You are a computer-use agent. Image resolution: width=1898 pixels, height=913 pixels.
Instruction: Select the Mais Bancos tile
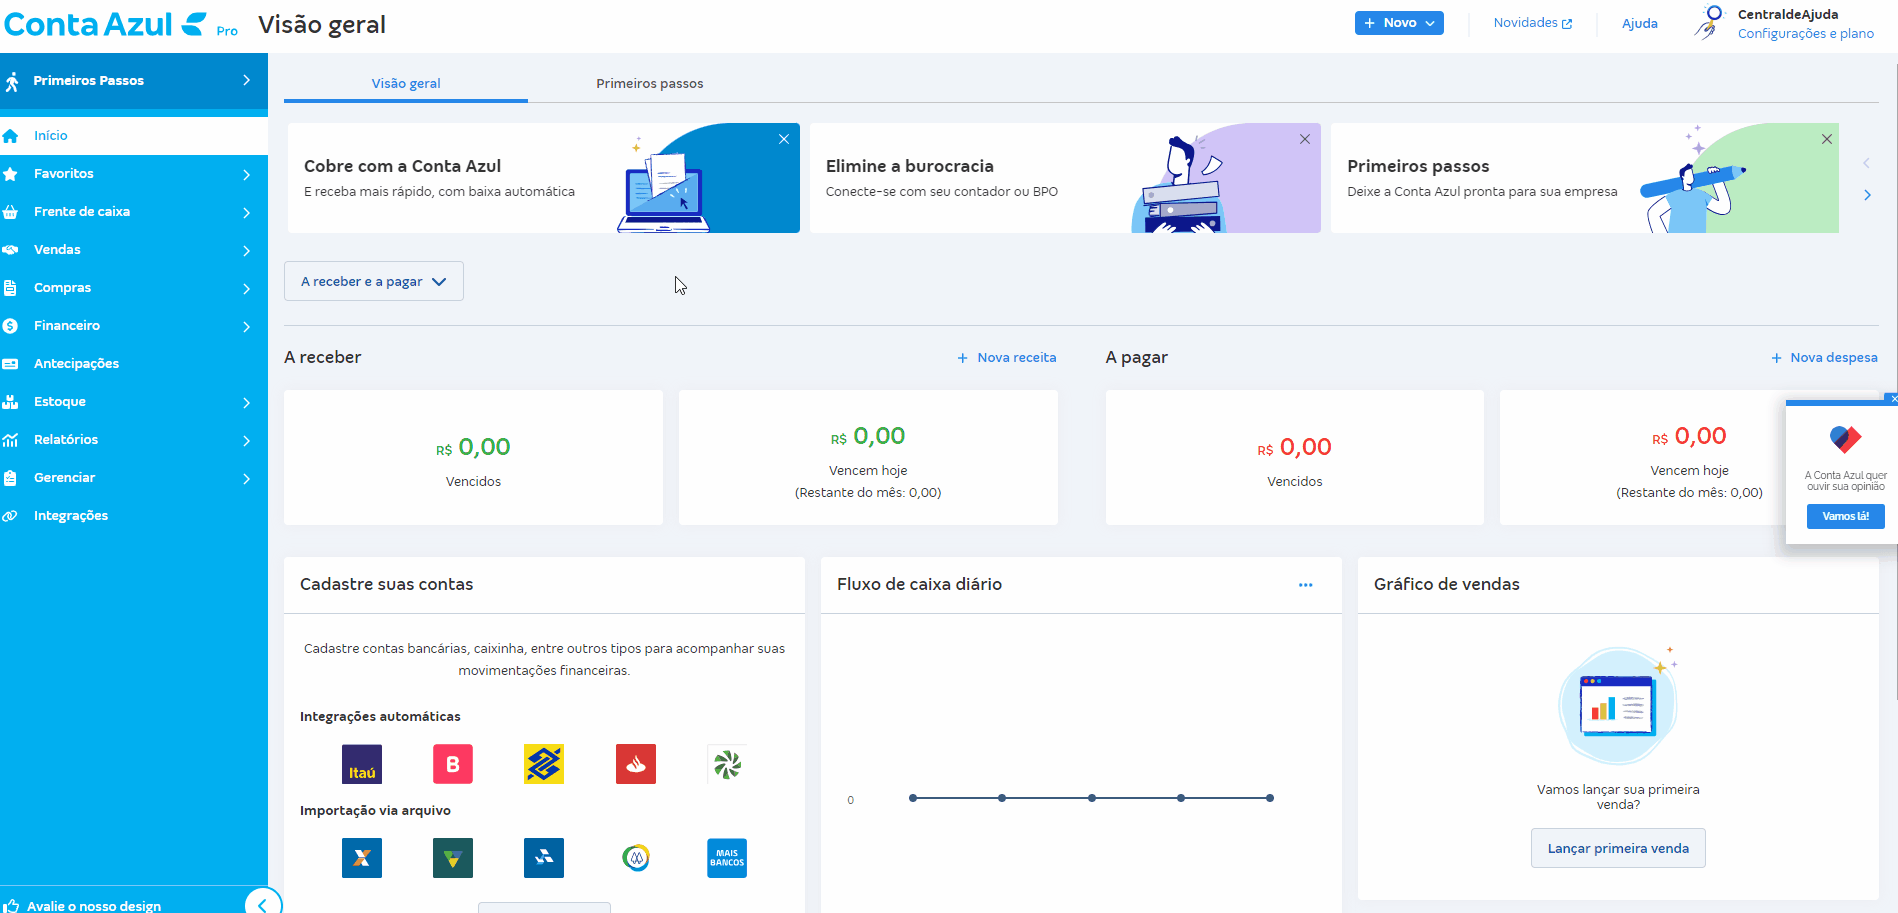coord(727,858)
